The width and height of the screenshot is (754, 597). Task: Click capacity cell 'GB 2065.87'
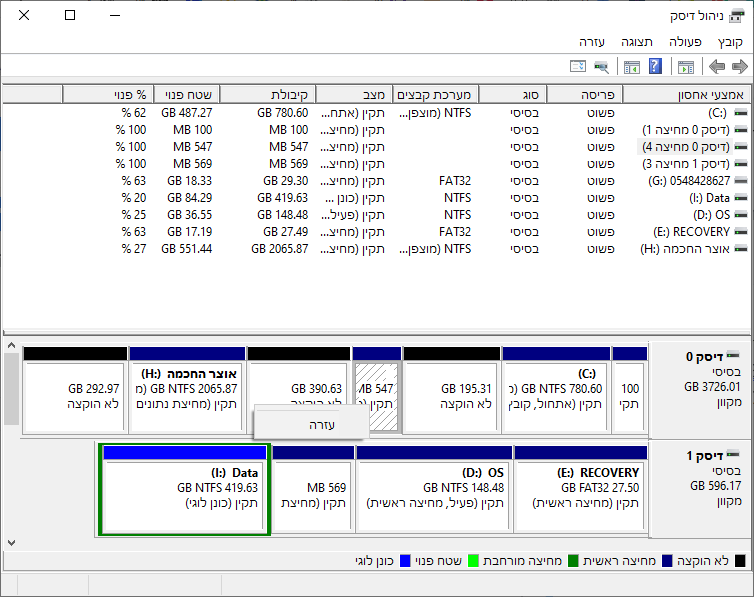point(279,249)
